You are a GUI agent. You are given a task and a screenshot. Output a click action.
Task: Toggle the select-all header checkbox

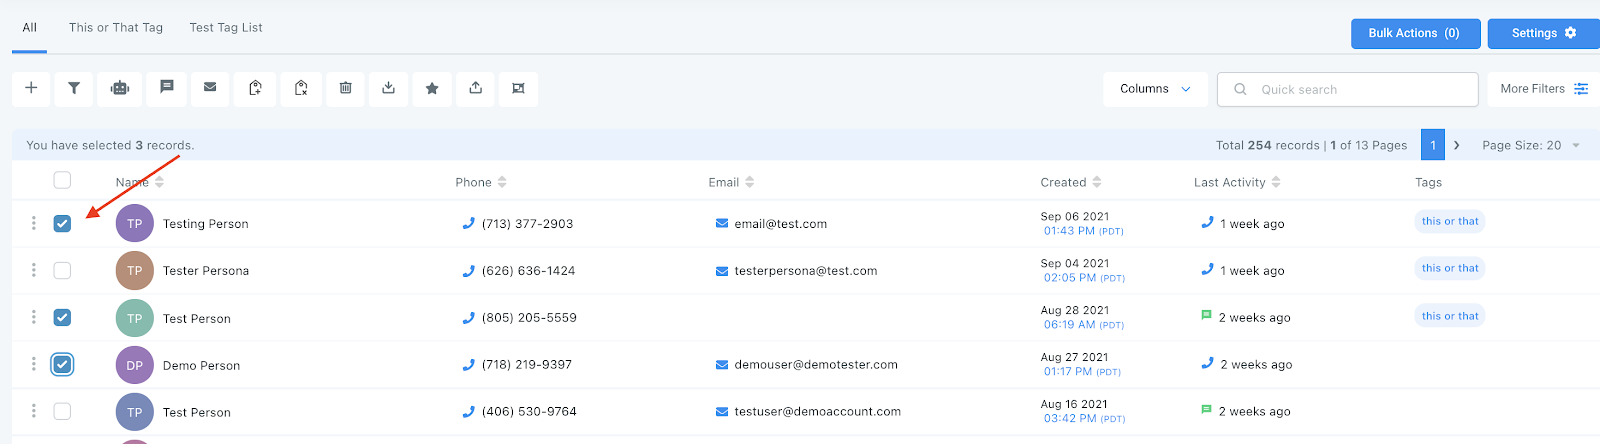[x=62, y=180]
